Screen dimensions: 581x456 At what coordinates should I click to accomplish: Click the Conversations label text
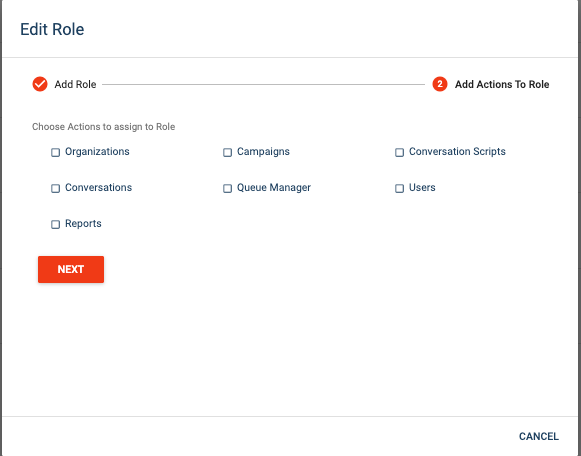coord(98,187)
